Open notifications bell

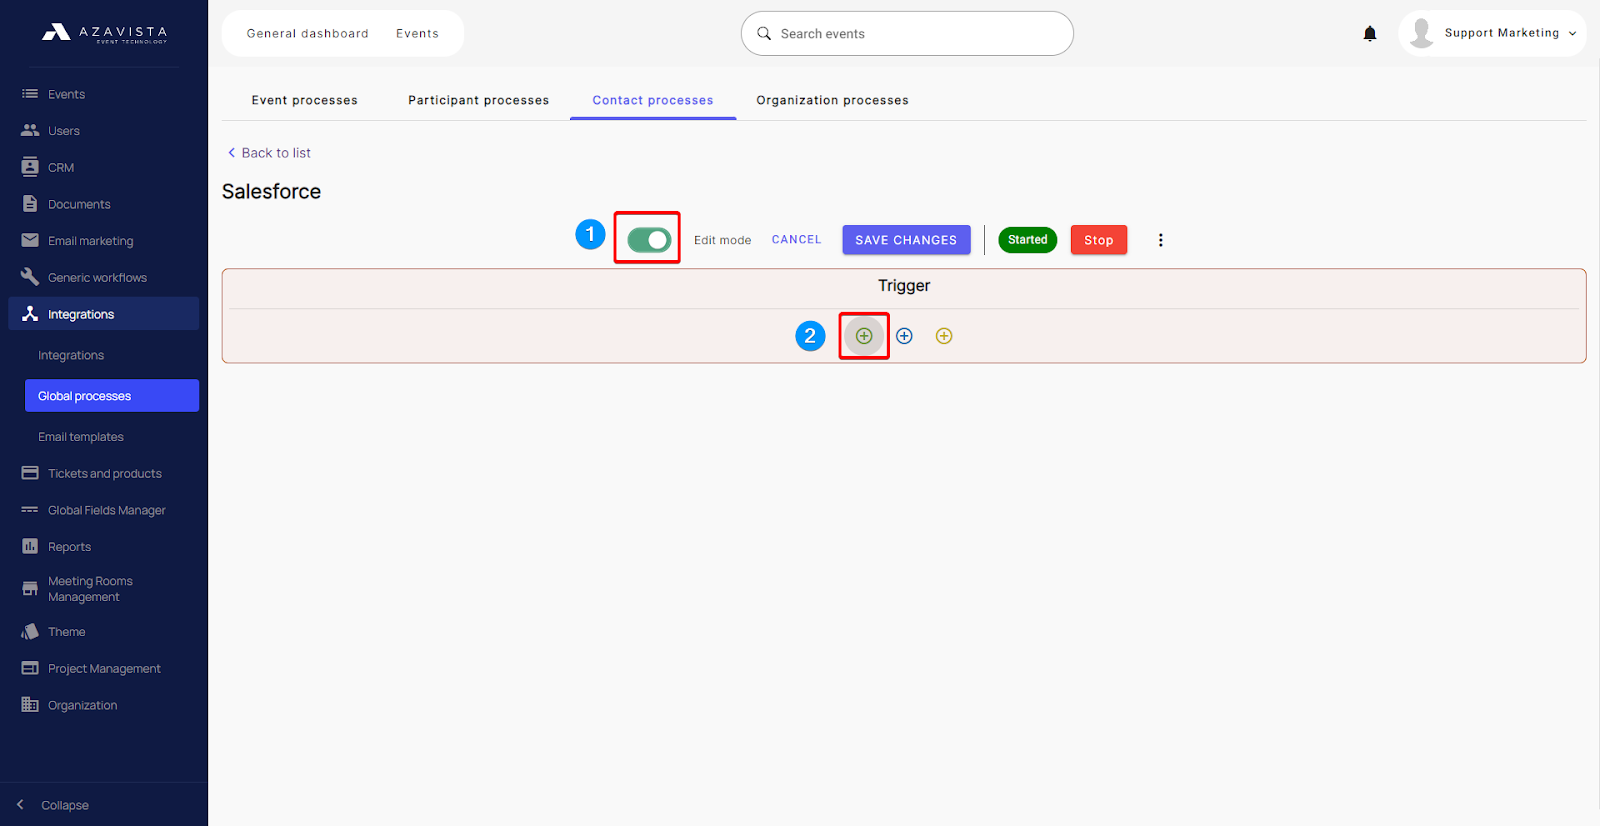coord(1370,34)
